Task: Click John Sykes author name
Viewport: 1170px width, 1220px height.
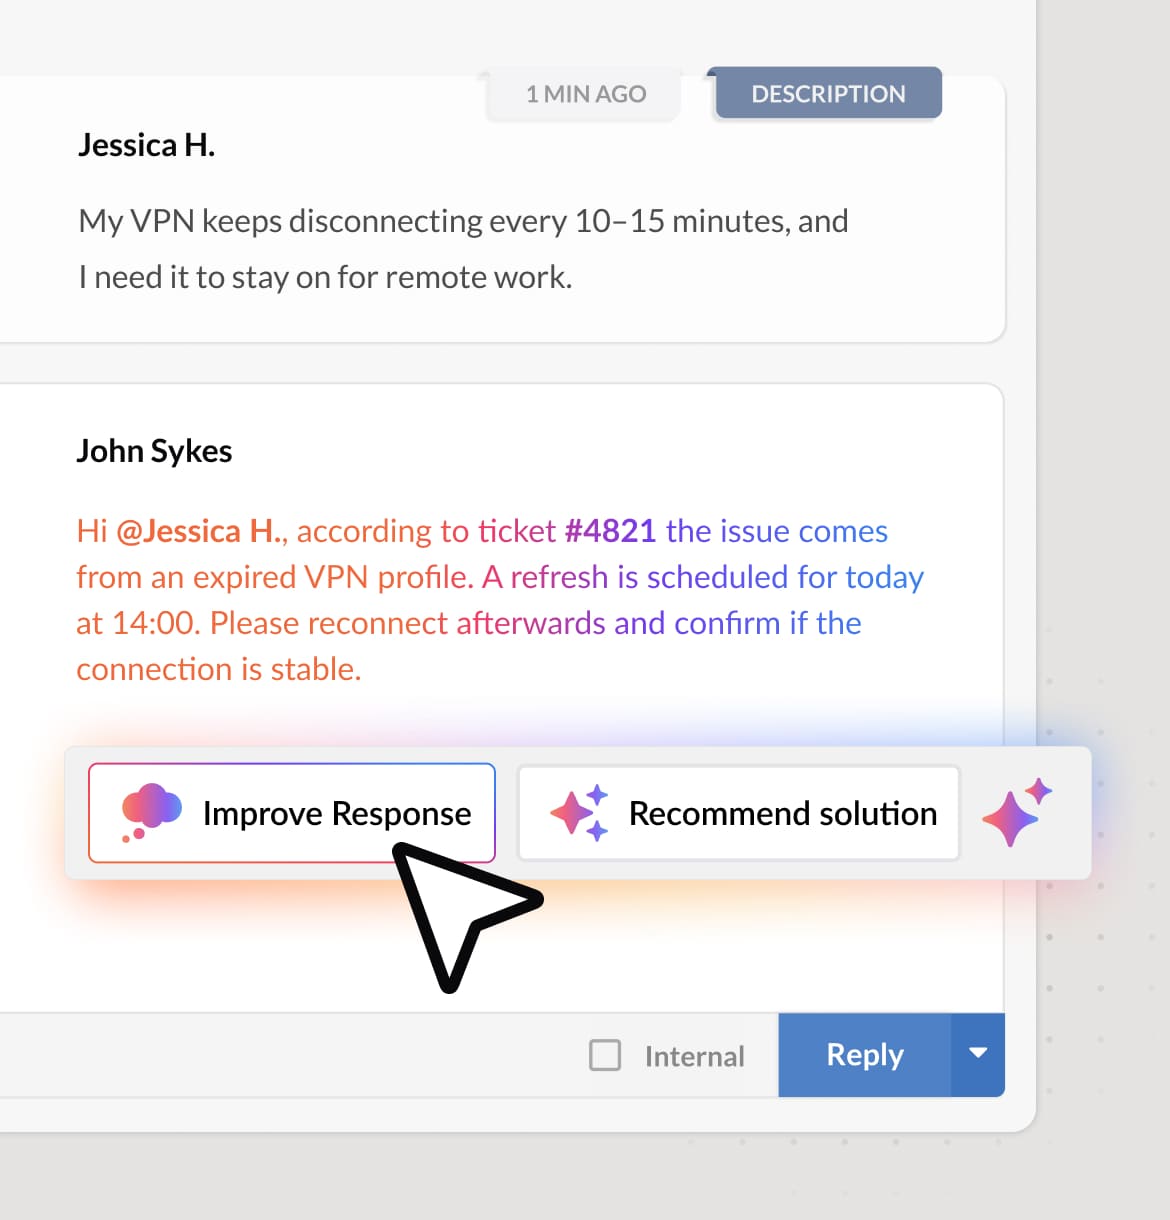Action: [154, 451]
